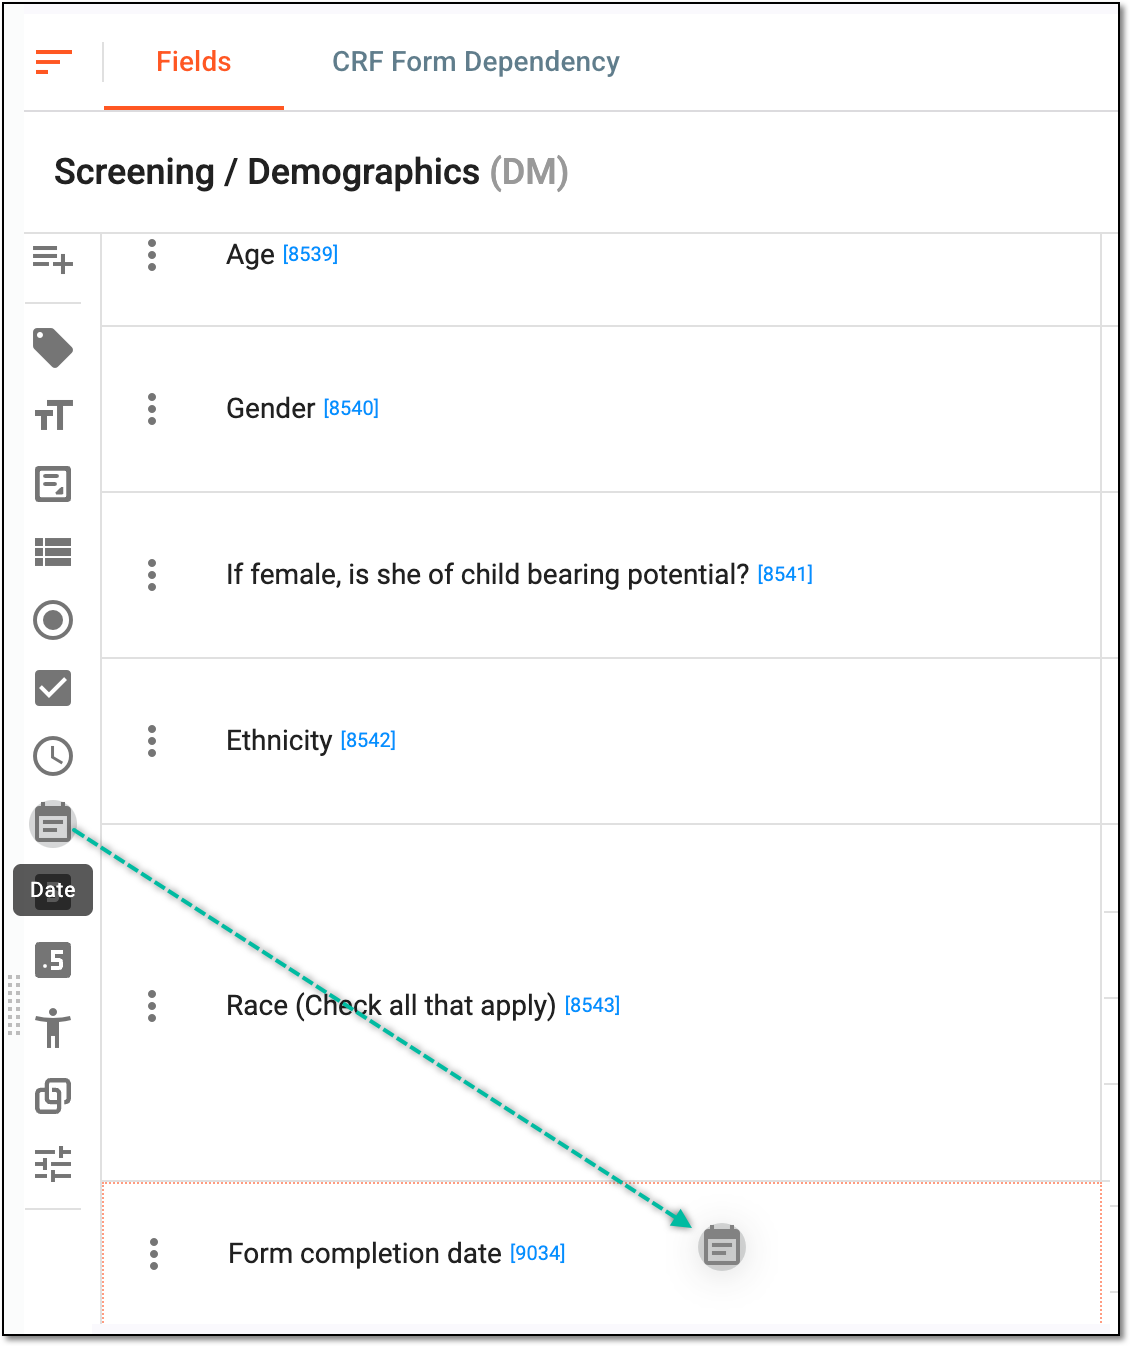Image resolution: width=1130 pixels, height=1346 pixels.
Task: Open the Gender field three-dot menu
Action: point(152,408)
